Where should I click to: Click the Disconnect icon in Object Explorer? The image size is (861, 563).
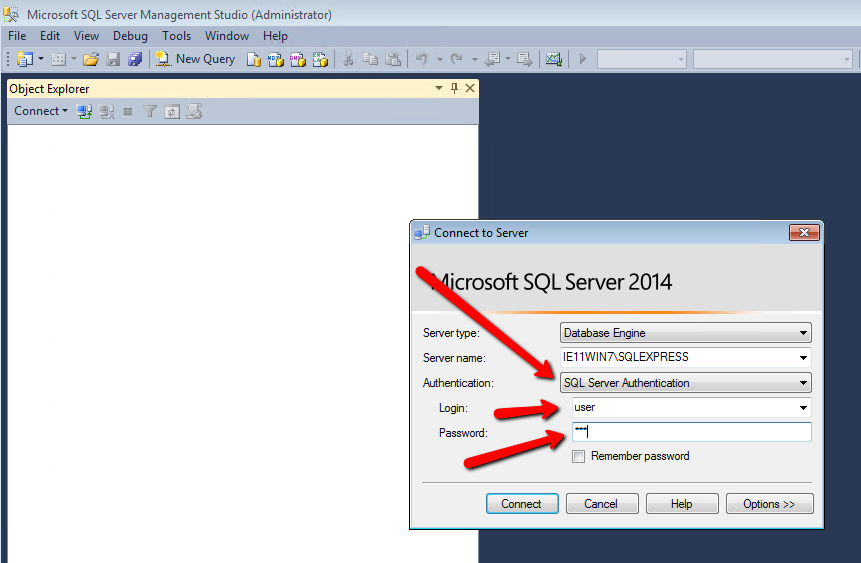(x=106, y=112)
